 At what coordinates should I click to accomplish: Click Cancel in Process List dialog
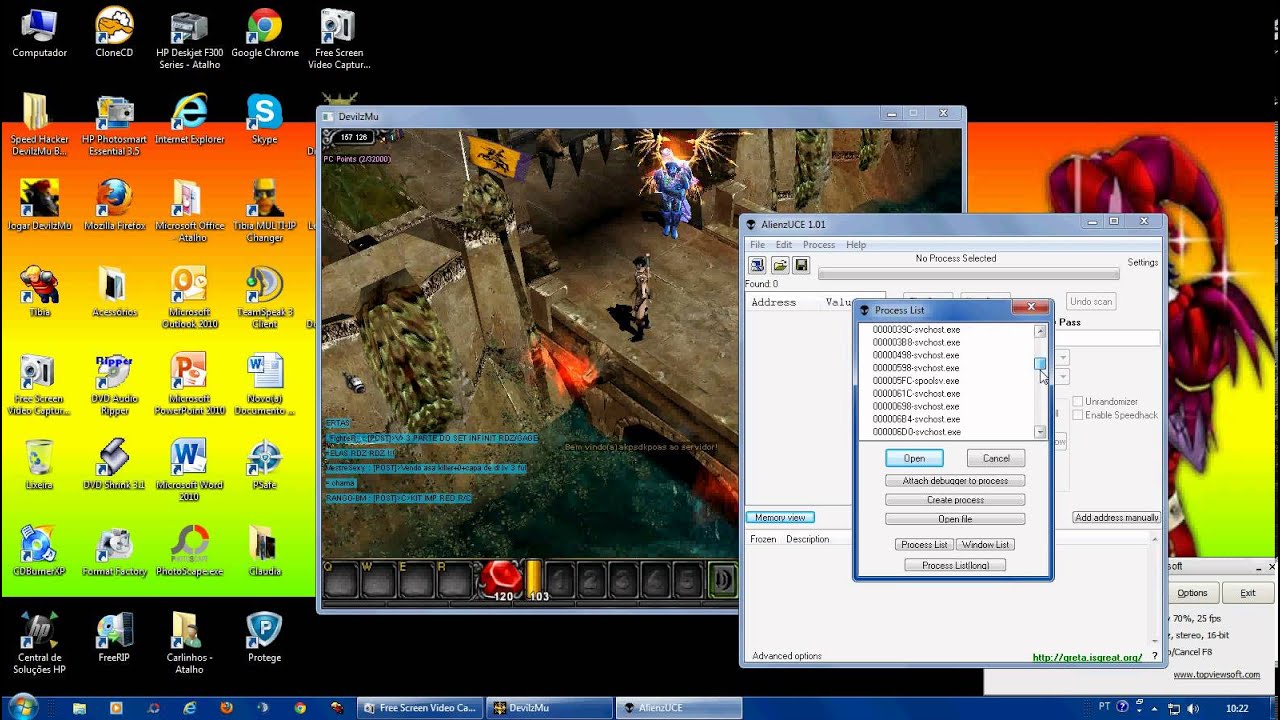996,458
